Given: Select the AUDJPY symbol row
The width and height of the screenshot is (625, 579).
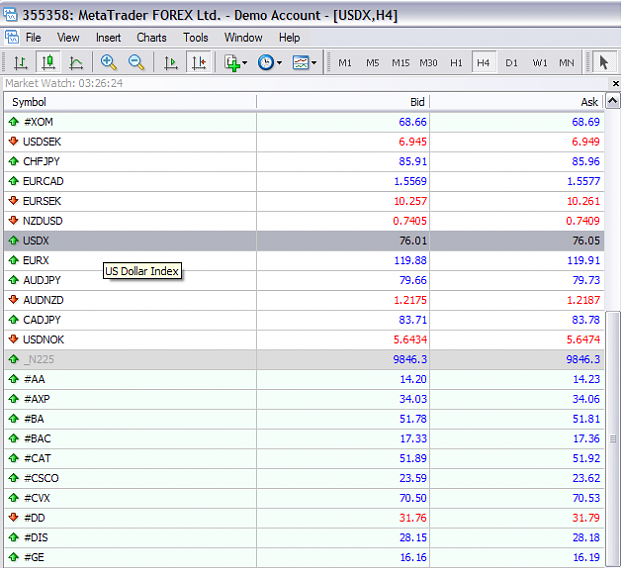Looking at the screenshot, I should [304, 280].
